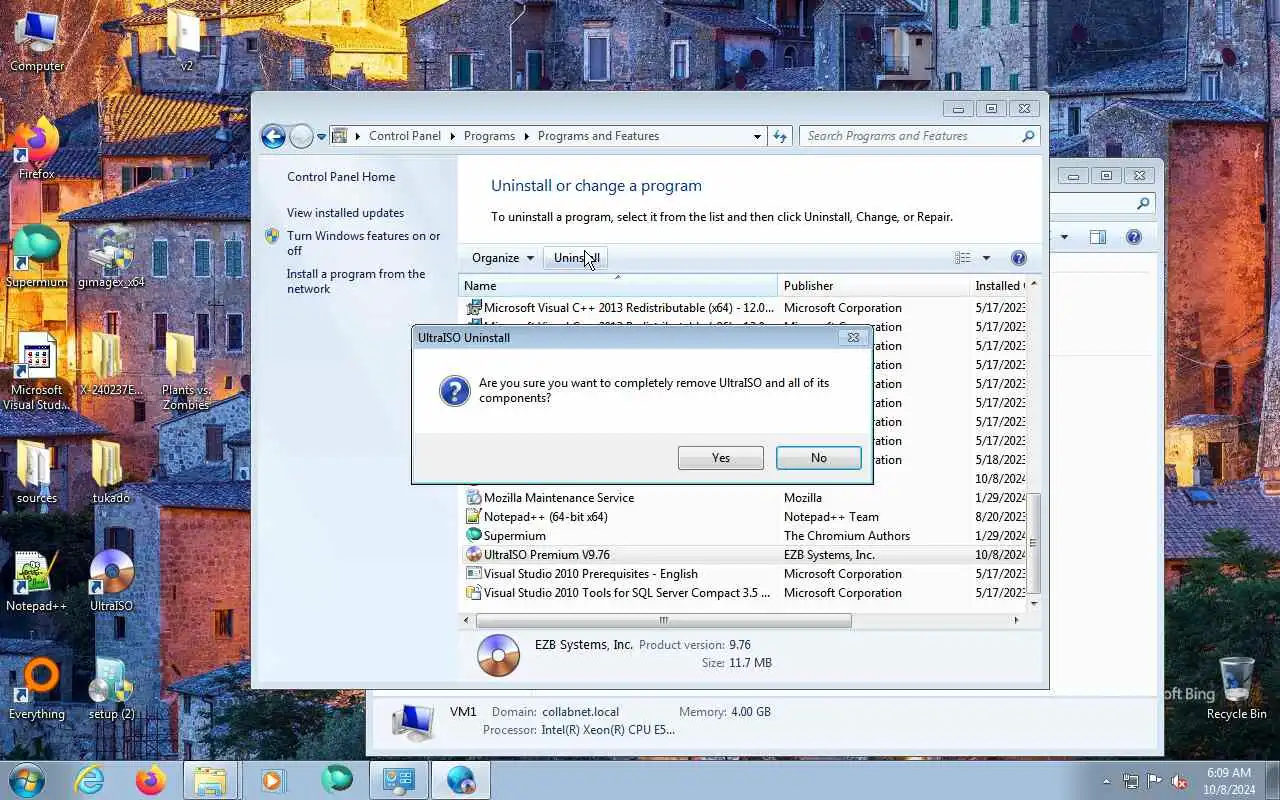The height and width of the screenshot is (800, 1280).
Task: Click the vertical scrollbar of program list
Action: pos(1034,543)
